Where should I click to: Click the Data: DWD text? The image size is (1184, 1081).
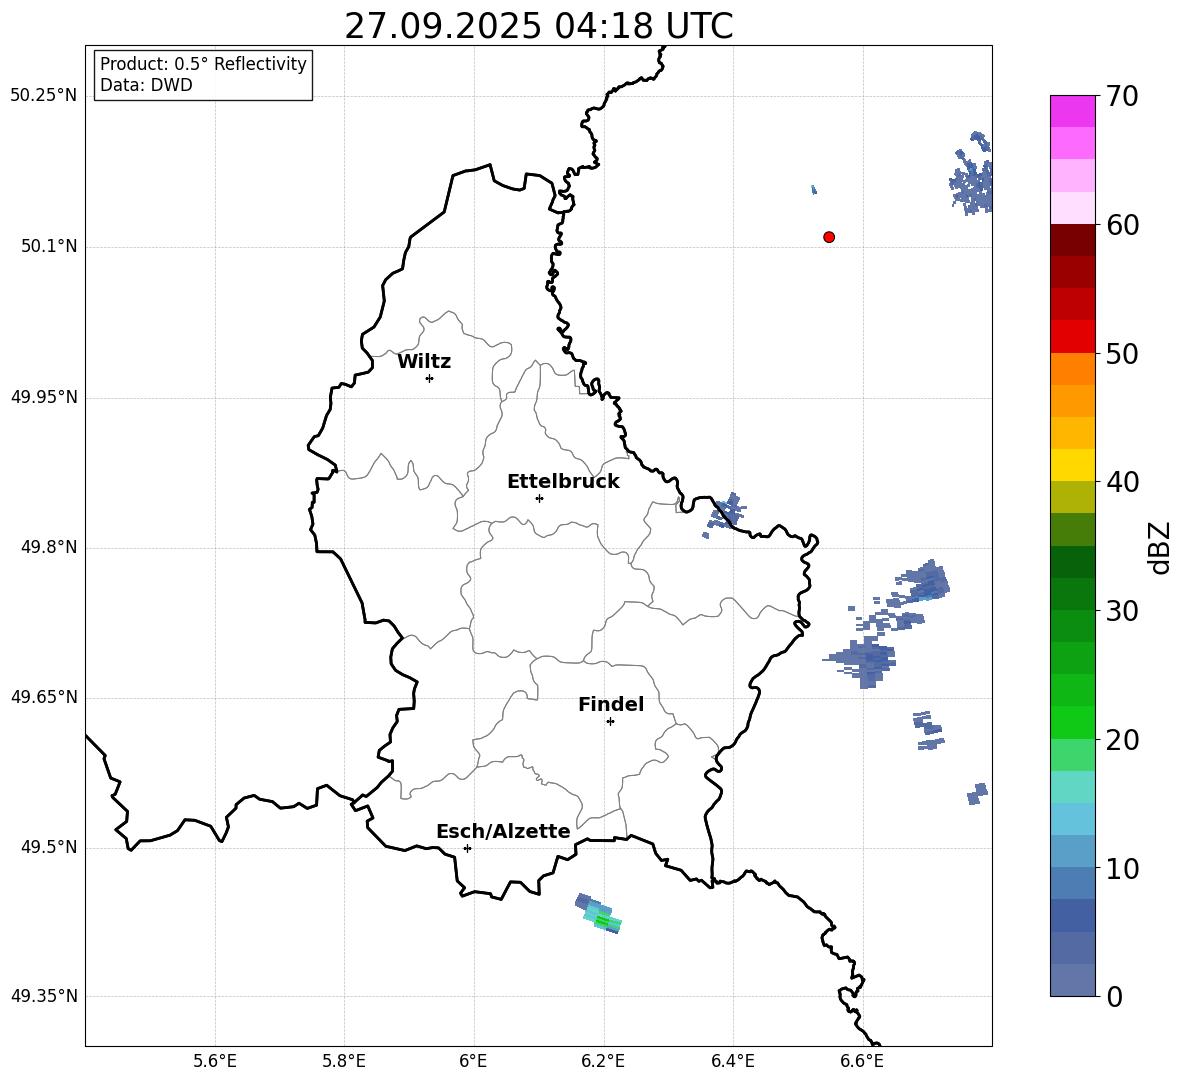[146, 85]
